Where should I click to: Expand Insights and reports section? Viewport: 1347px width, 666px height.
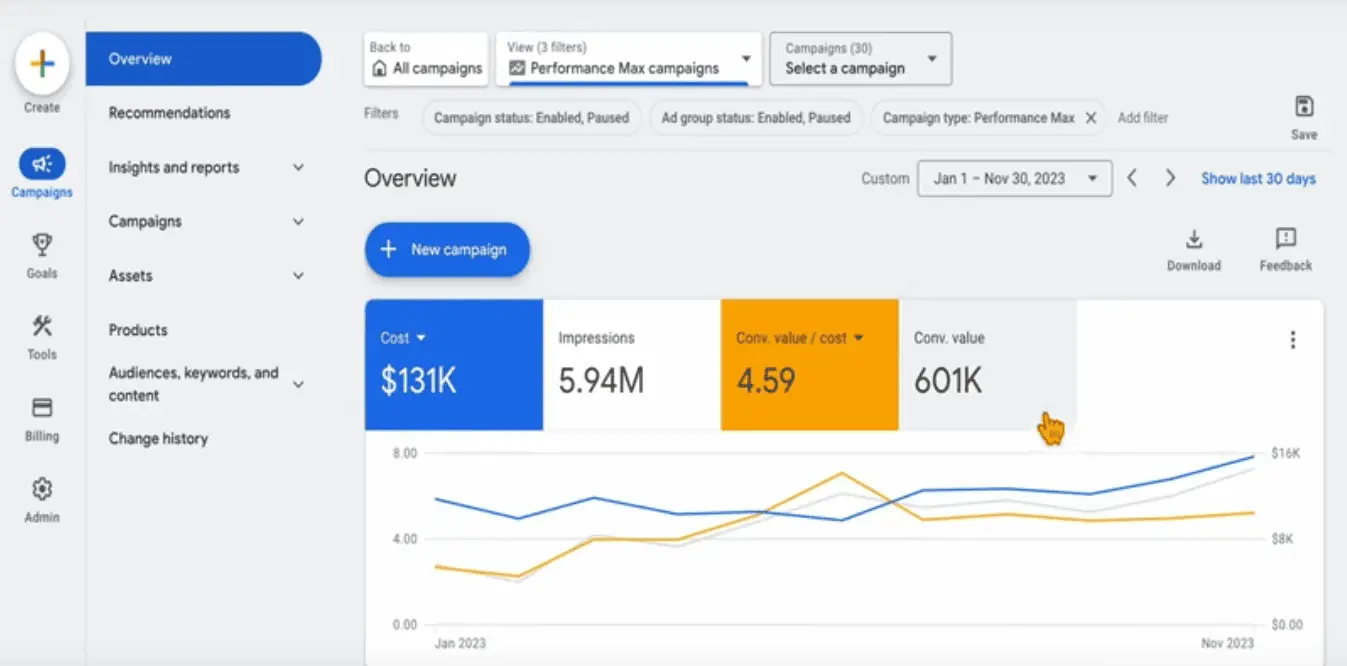click(x=298, y=168)
